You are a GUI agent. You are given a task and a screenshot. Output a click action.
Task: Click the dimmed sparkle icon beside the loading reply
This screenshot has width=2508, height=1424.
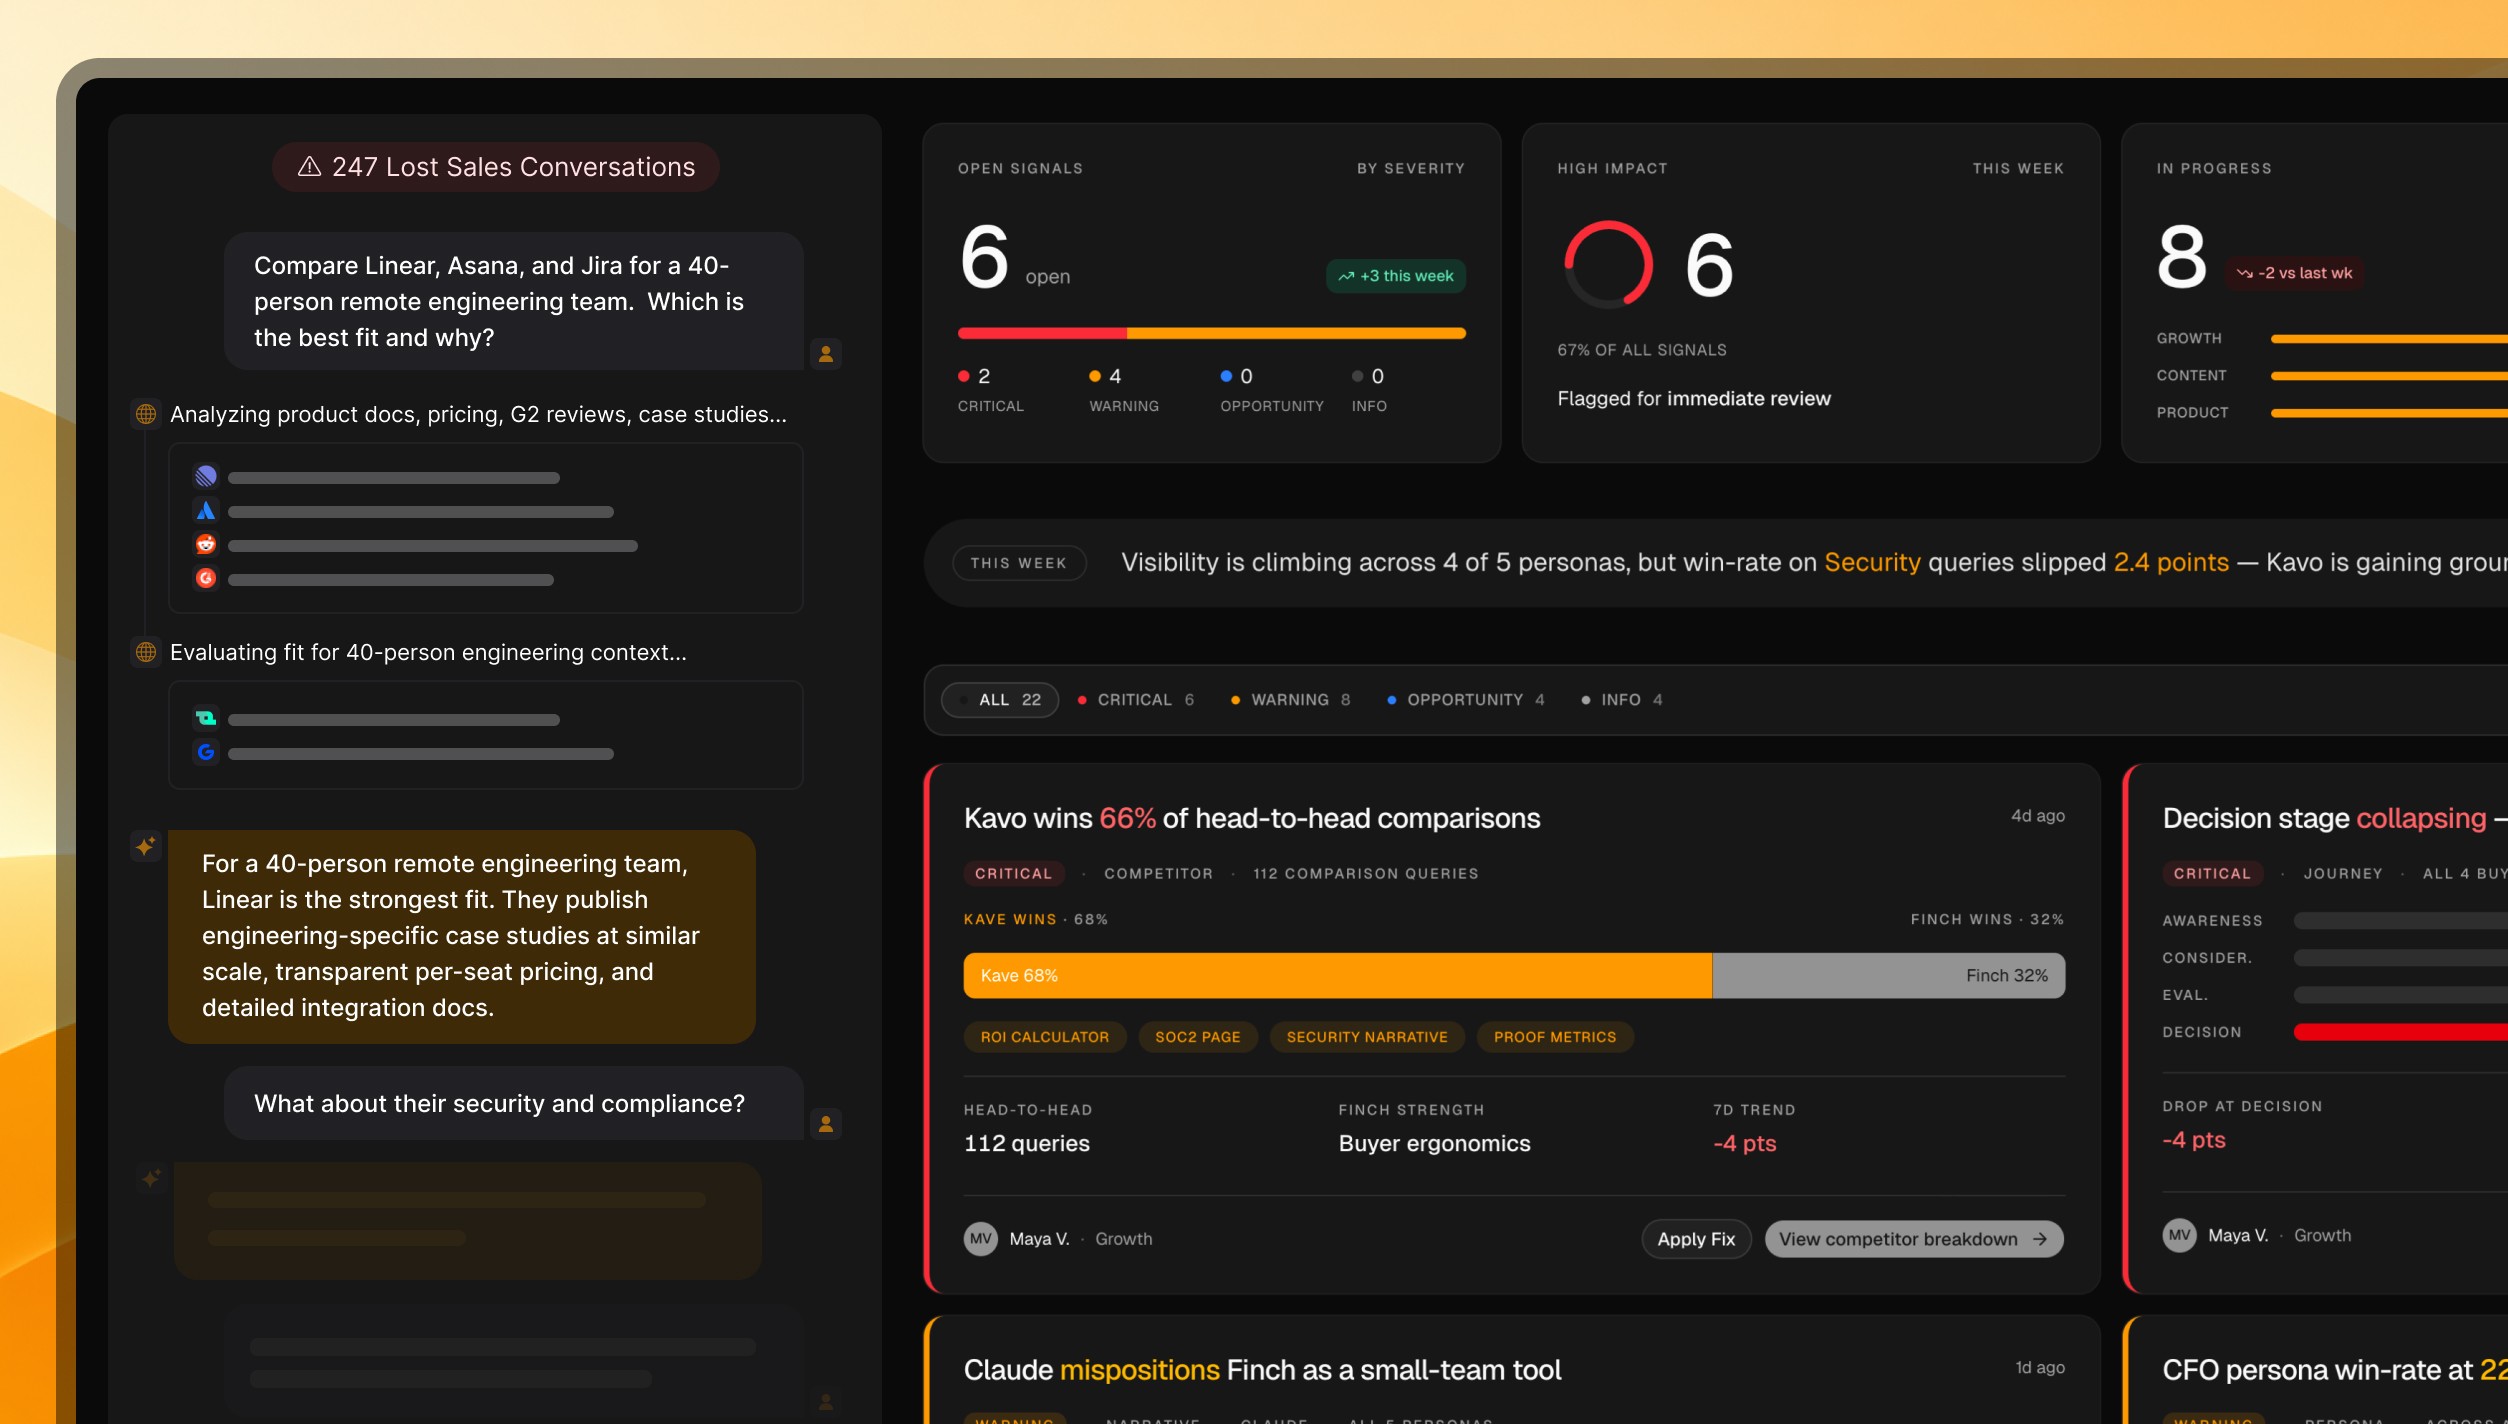pyautogui.click(x=151, y=1178)
